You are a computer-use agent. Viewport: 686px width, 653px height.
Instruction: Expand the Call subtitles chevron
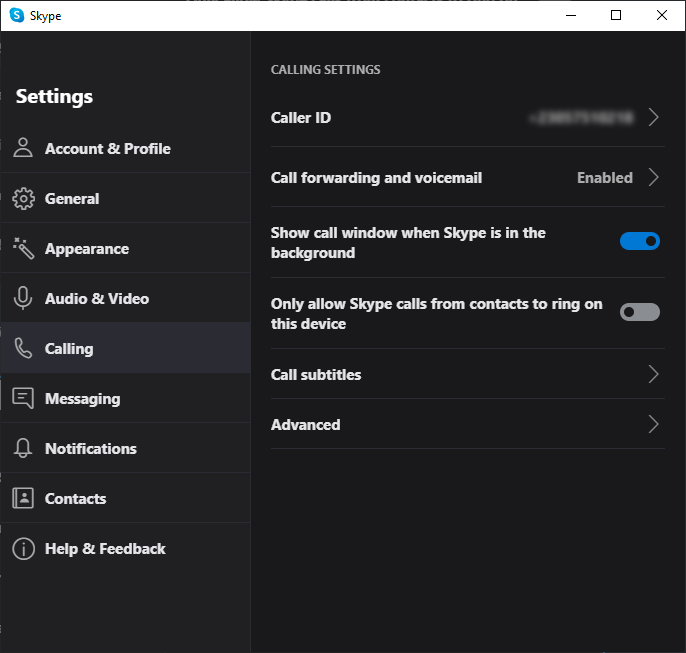pos(653,374)
